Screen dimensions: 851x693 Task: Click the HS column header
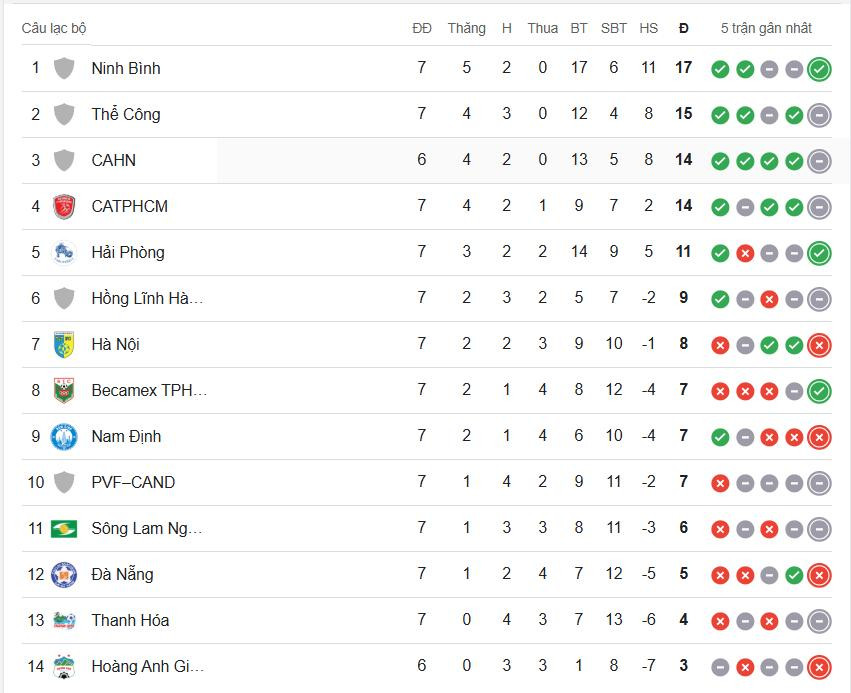(648, 28)
